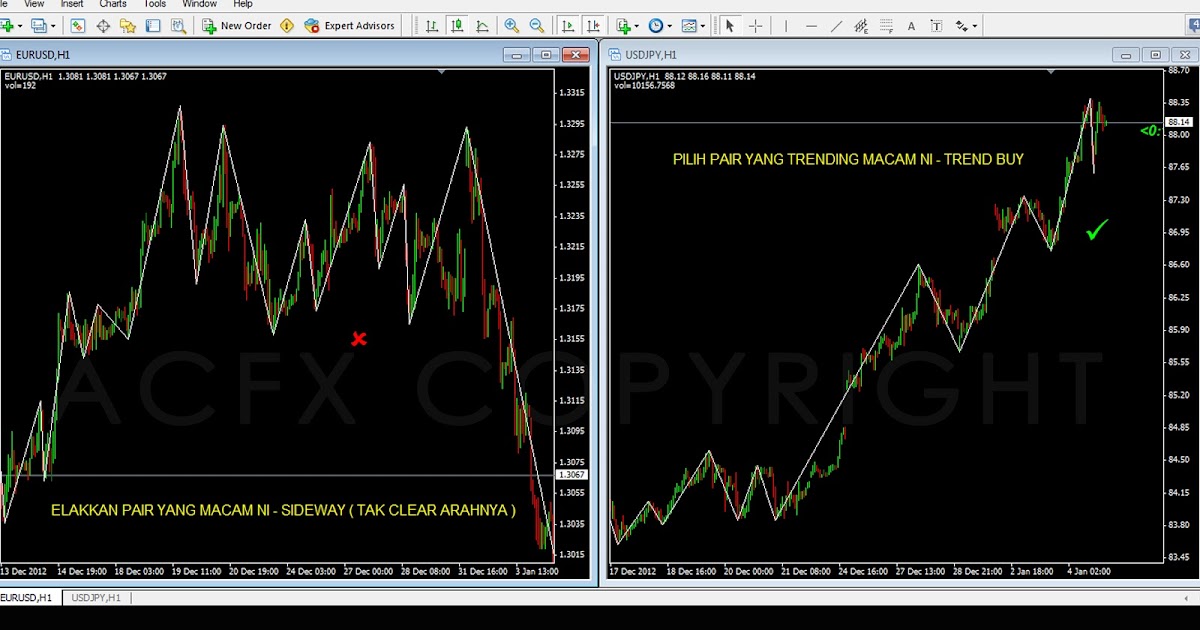
Task: Switch chart to Line Chart mode
Action: pos(482,25)
